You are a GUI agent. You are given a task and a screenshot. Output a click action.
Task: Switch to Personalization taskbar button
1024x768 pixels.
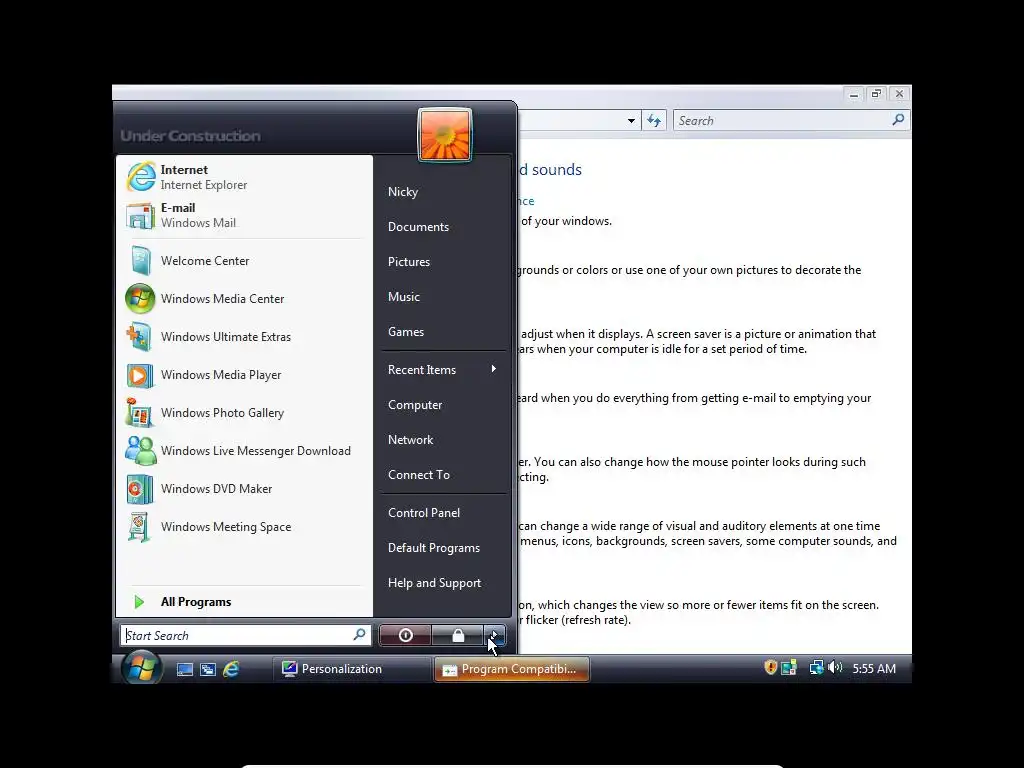[x=351, y=669]
